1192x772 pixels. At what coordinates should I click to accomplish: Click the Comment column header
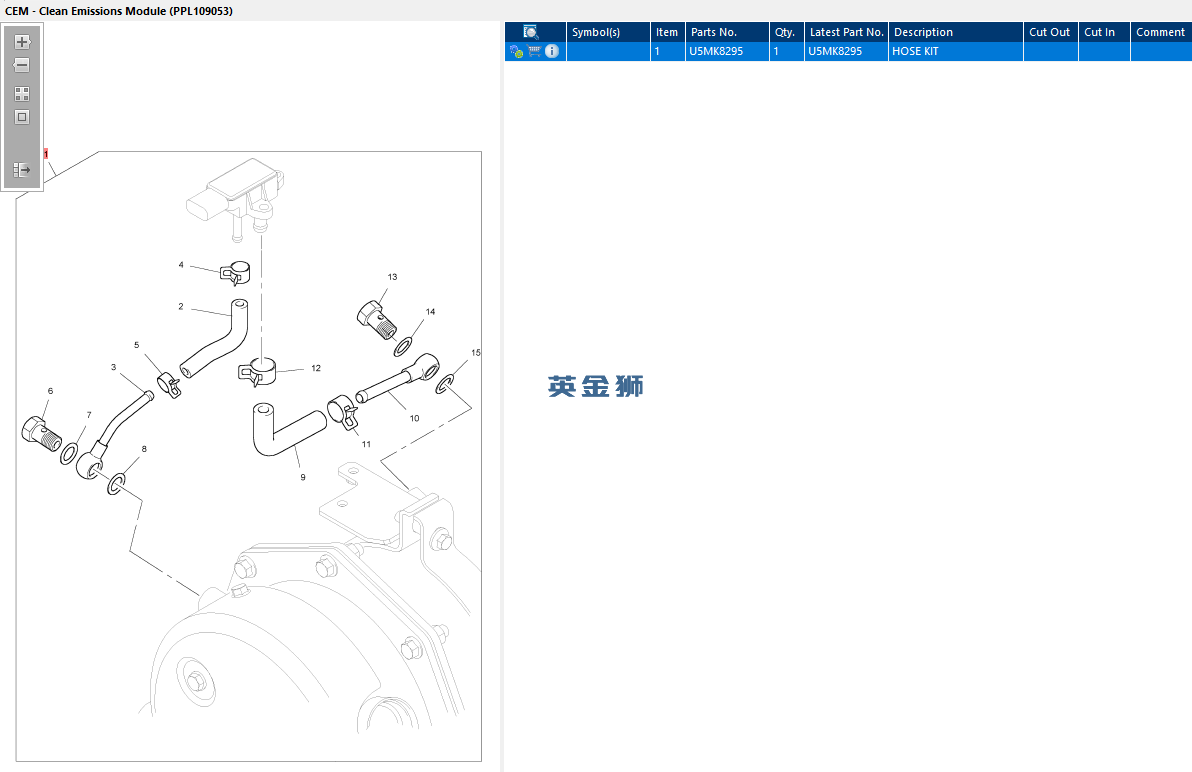tap(1161, 32)
